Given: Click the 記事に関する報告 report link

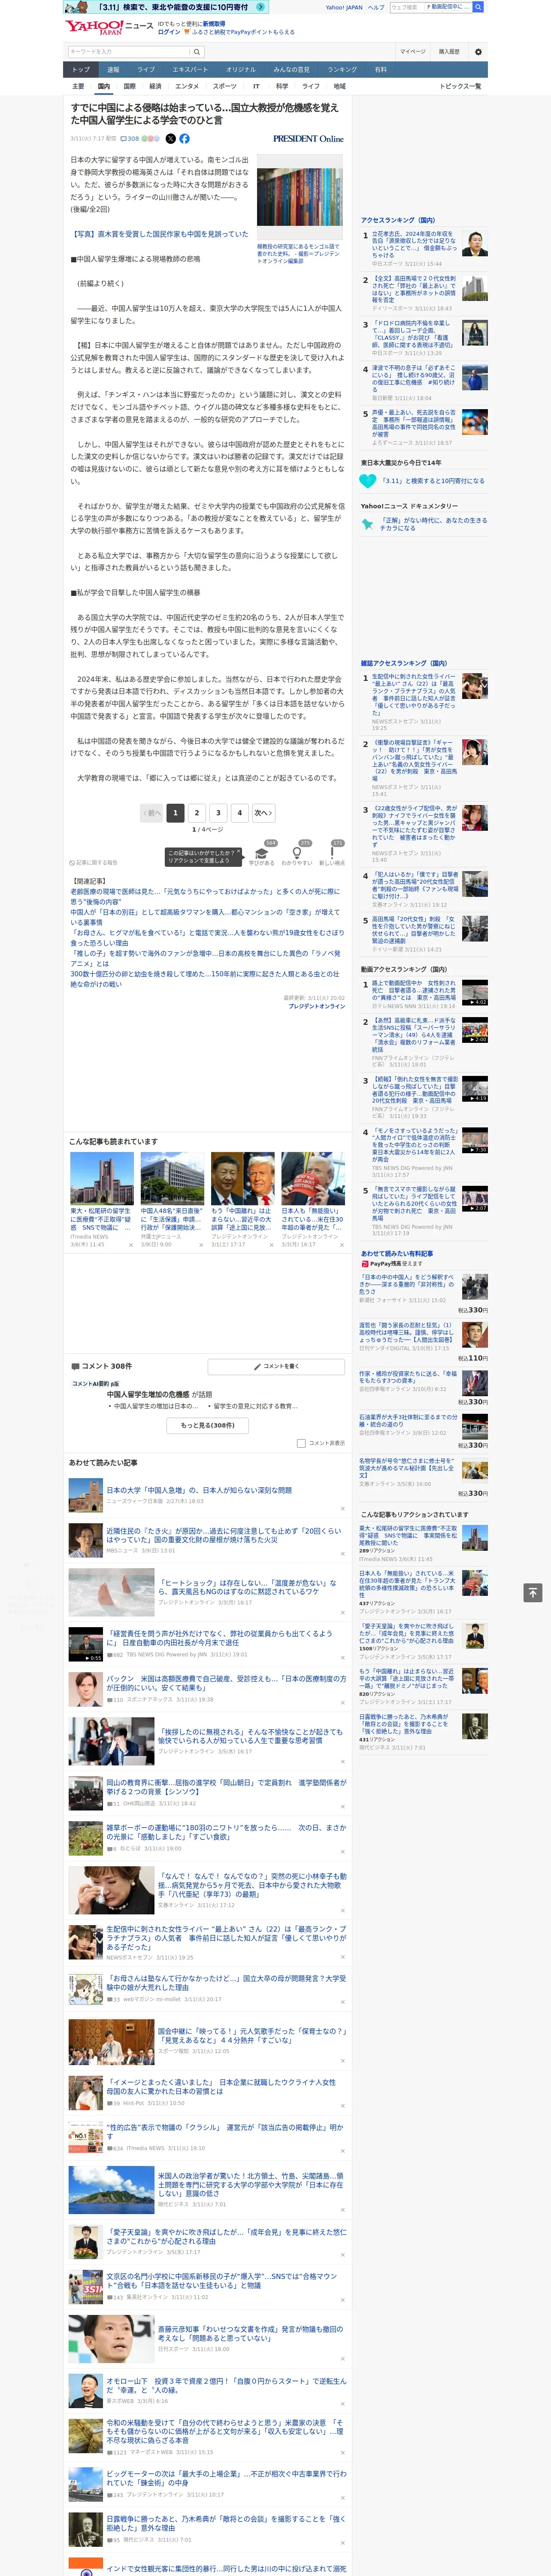Looking at the screenshot, I should 93,862.
